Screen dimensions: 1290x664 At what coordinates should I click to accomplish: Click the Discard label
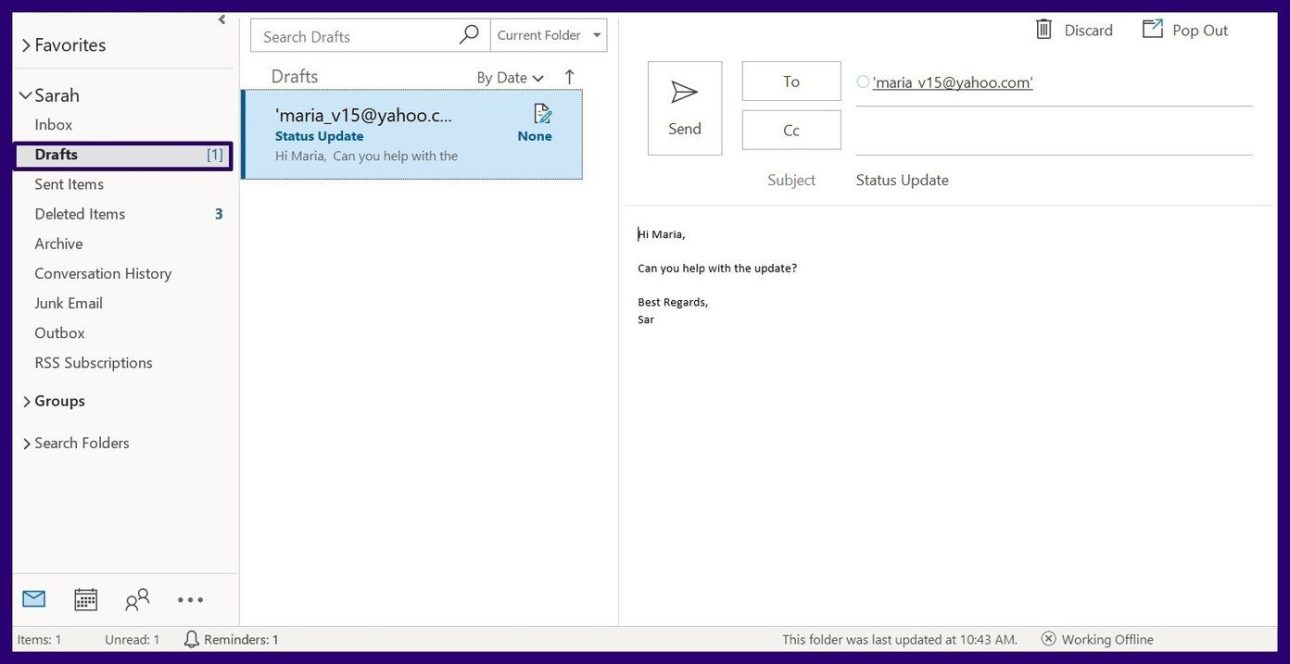pyautogui.click(x=1089, y=30)
